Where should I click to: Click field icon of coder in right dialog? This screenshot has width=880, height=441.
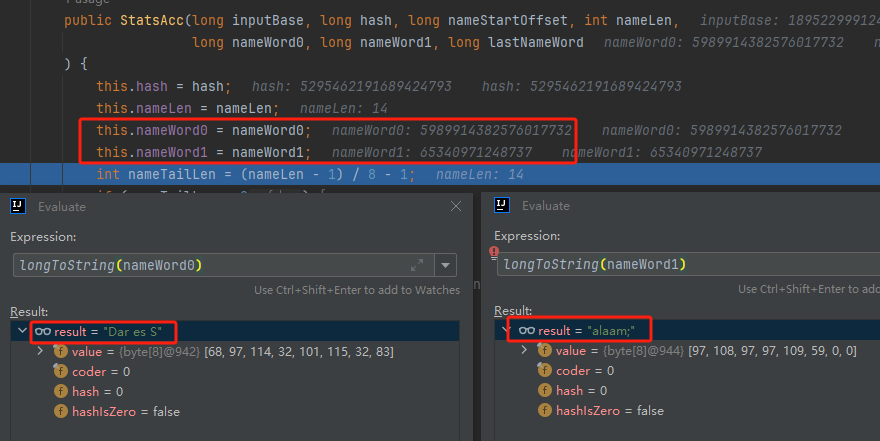(x=544, y=370)
